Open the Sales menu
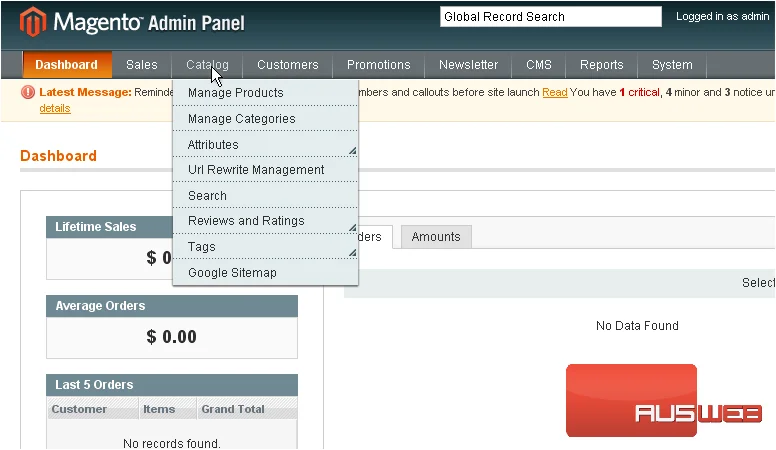The image size is (776, 450). click(142, 65)
